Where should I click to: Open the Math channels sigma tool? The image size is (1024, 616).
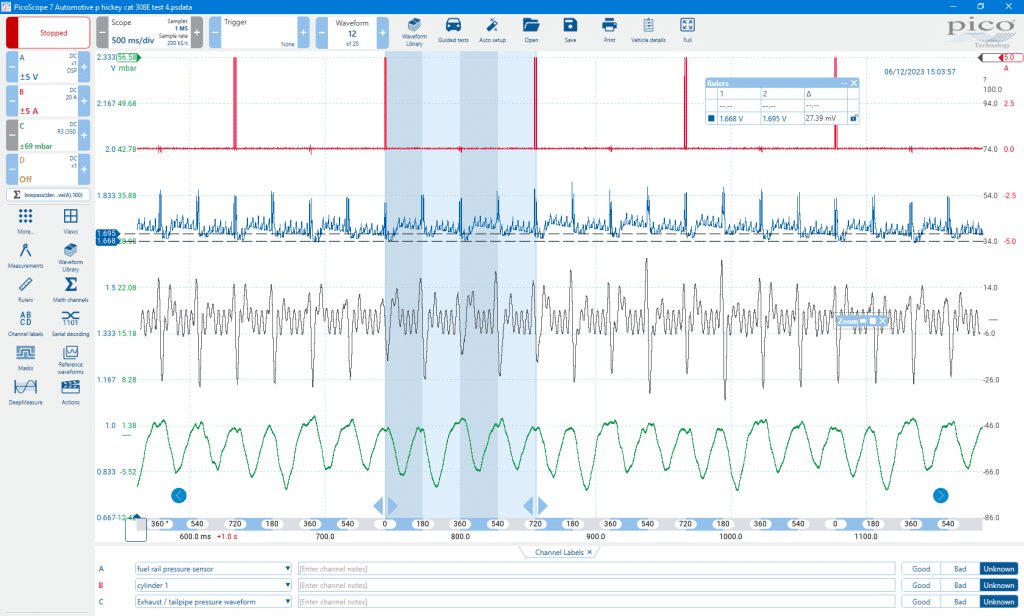[71, 289]
